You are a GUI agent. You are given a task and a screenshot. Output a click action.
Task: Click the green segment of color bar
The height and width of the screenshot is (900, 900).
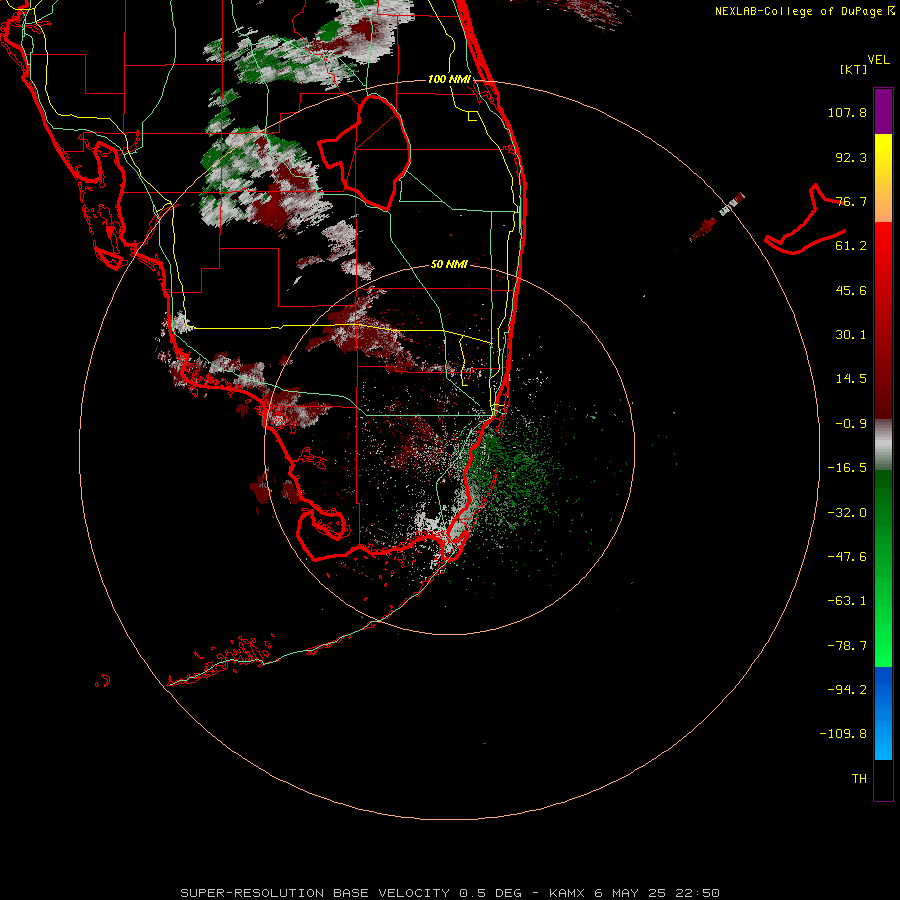click(x=883, y=568)
